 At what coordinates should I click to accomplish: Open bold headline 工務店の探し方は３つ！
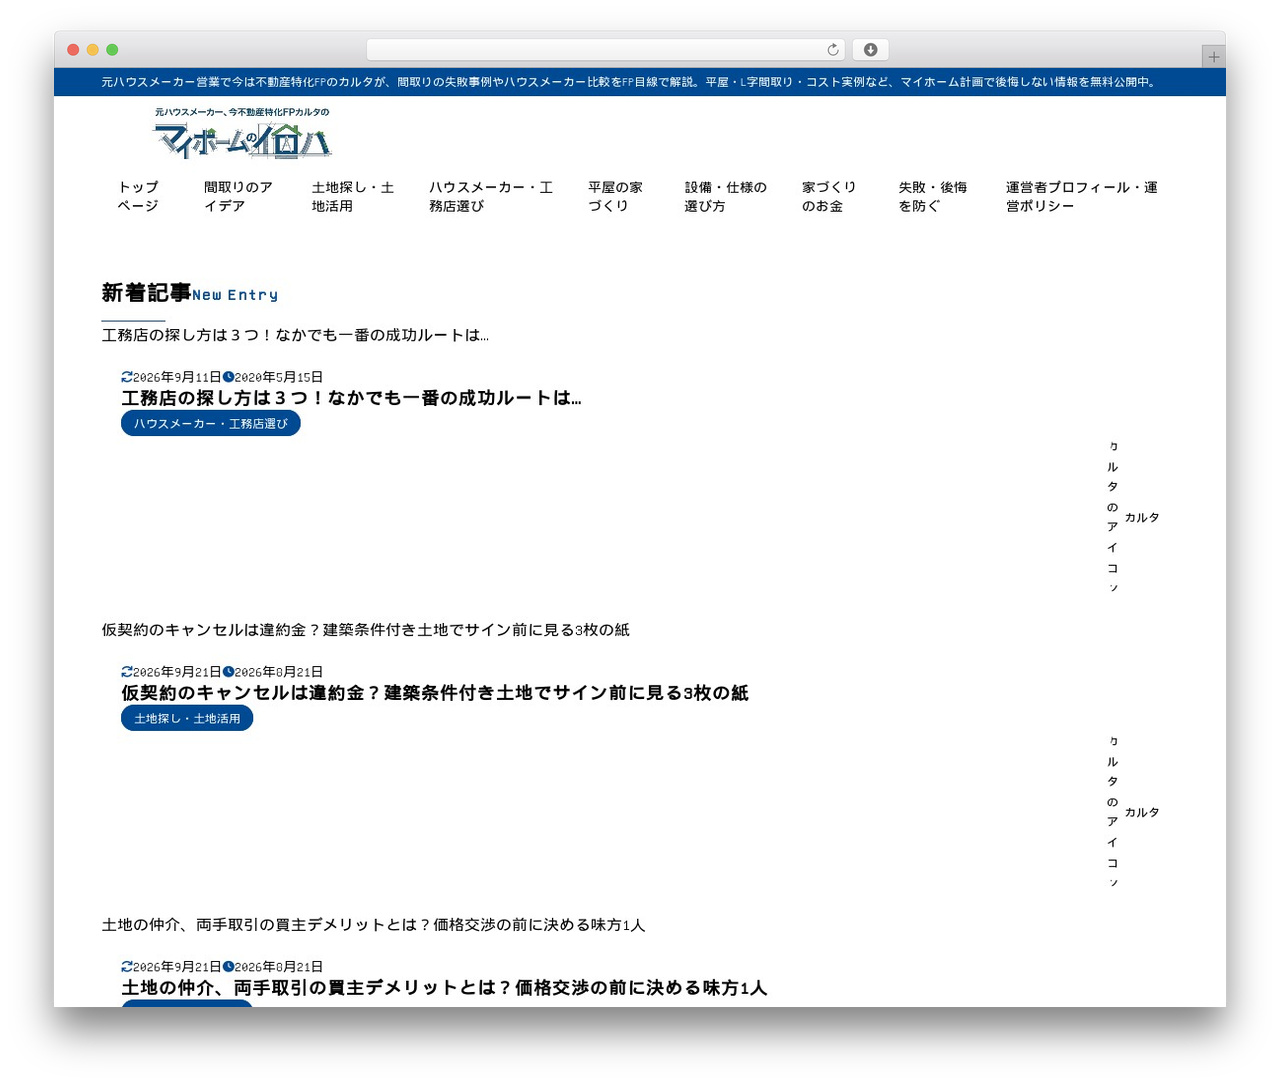tap(351, 398)
